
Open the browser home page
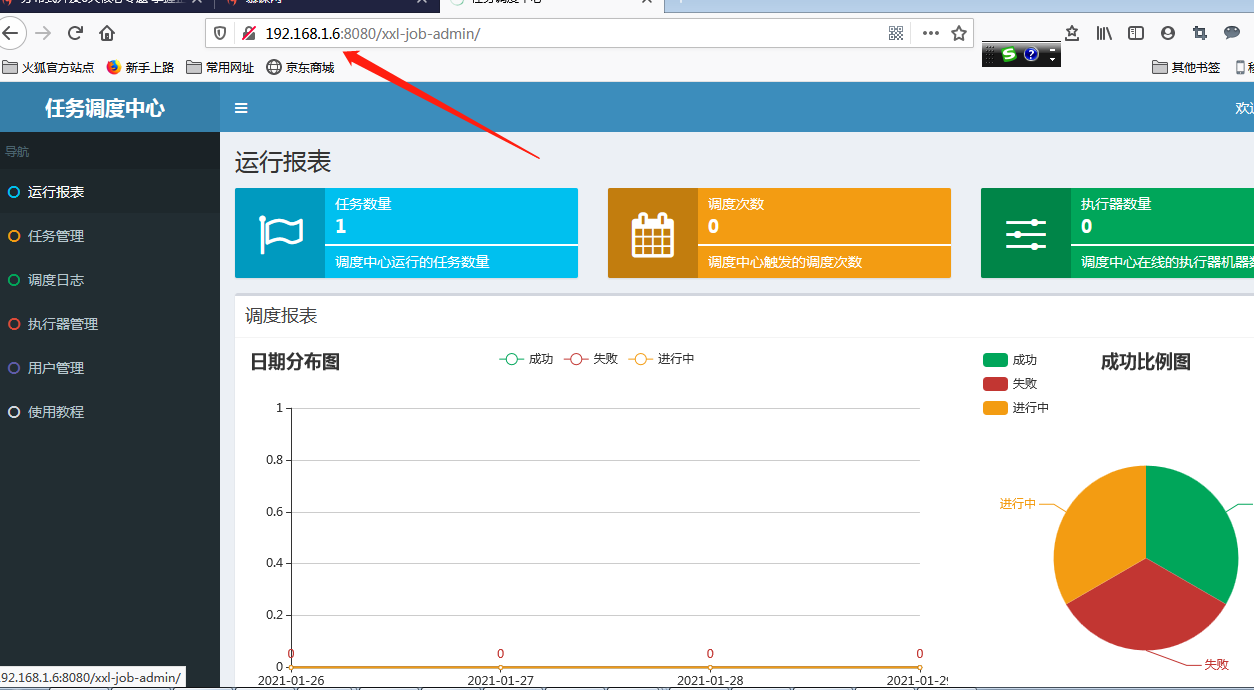pyautogui.click(x=107, y=33)
